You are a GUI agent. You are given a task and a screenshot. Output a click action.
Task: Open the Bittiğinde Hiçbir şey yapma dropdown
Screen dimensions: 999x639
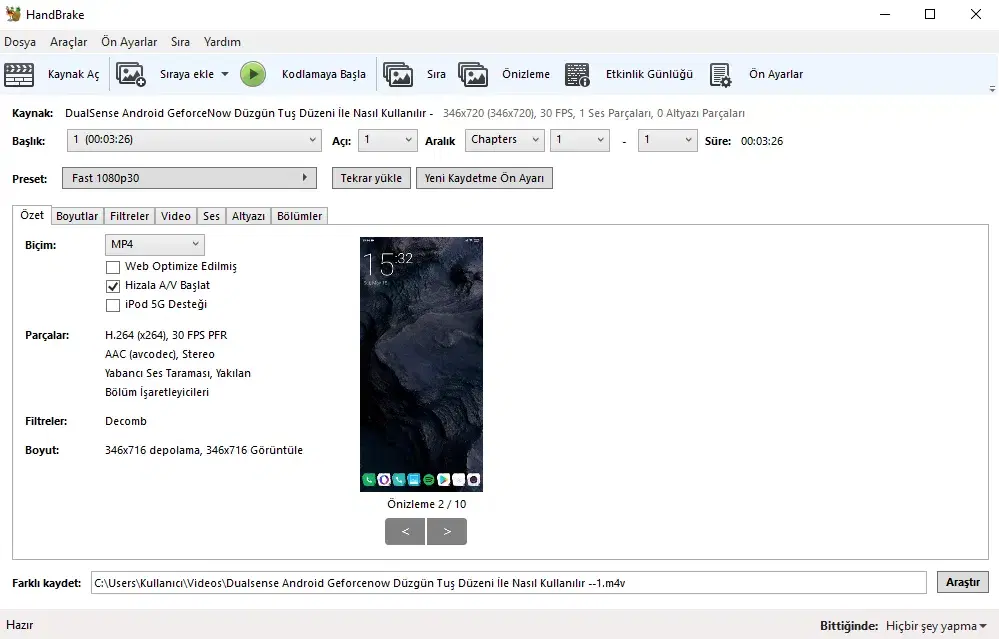(x=936, y=626)
